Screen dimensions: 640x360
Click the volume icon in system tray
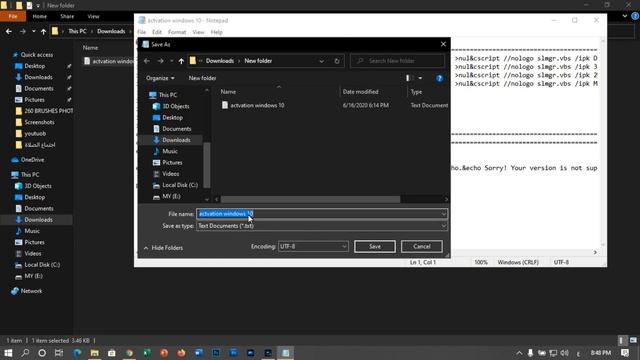coord(564,353)
